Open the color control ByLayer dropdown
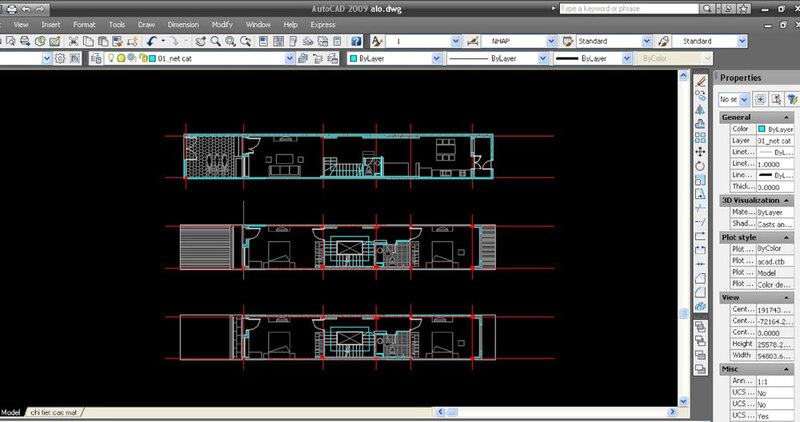 436,59
